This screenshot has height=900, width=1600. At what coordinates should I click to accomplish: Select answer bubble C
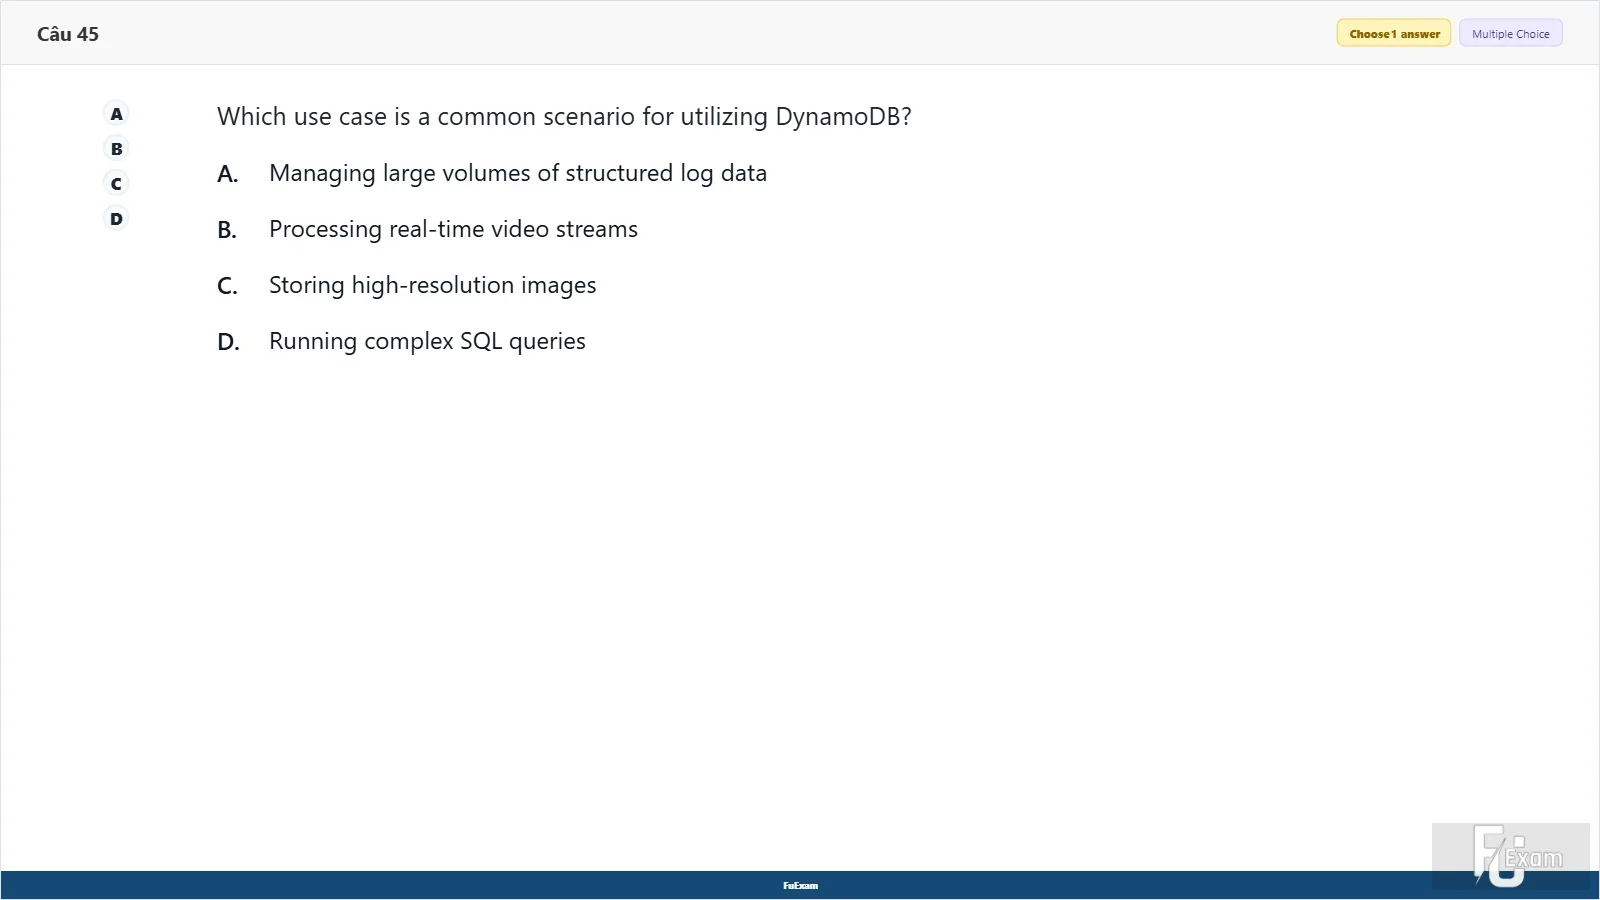tap(117, 184)
